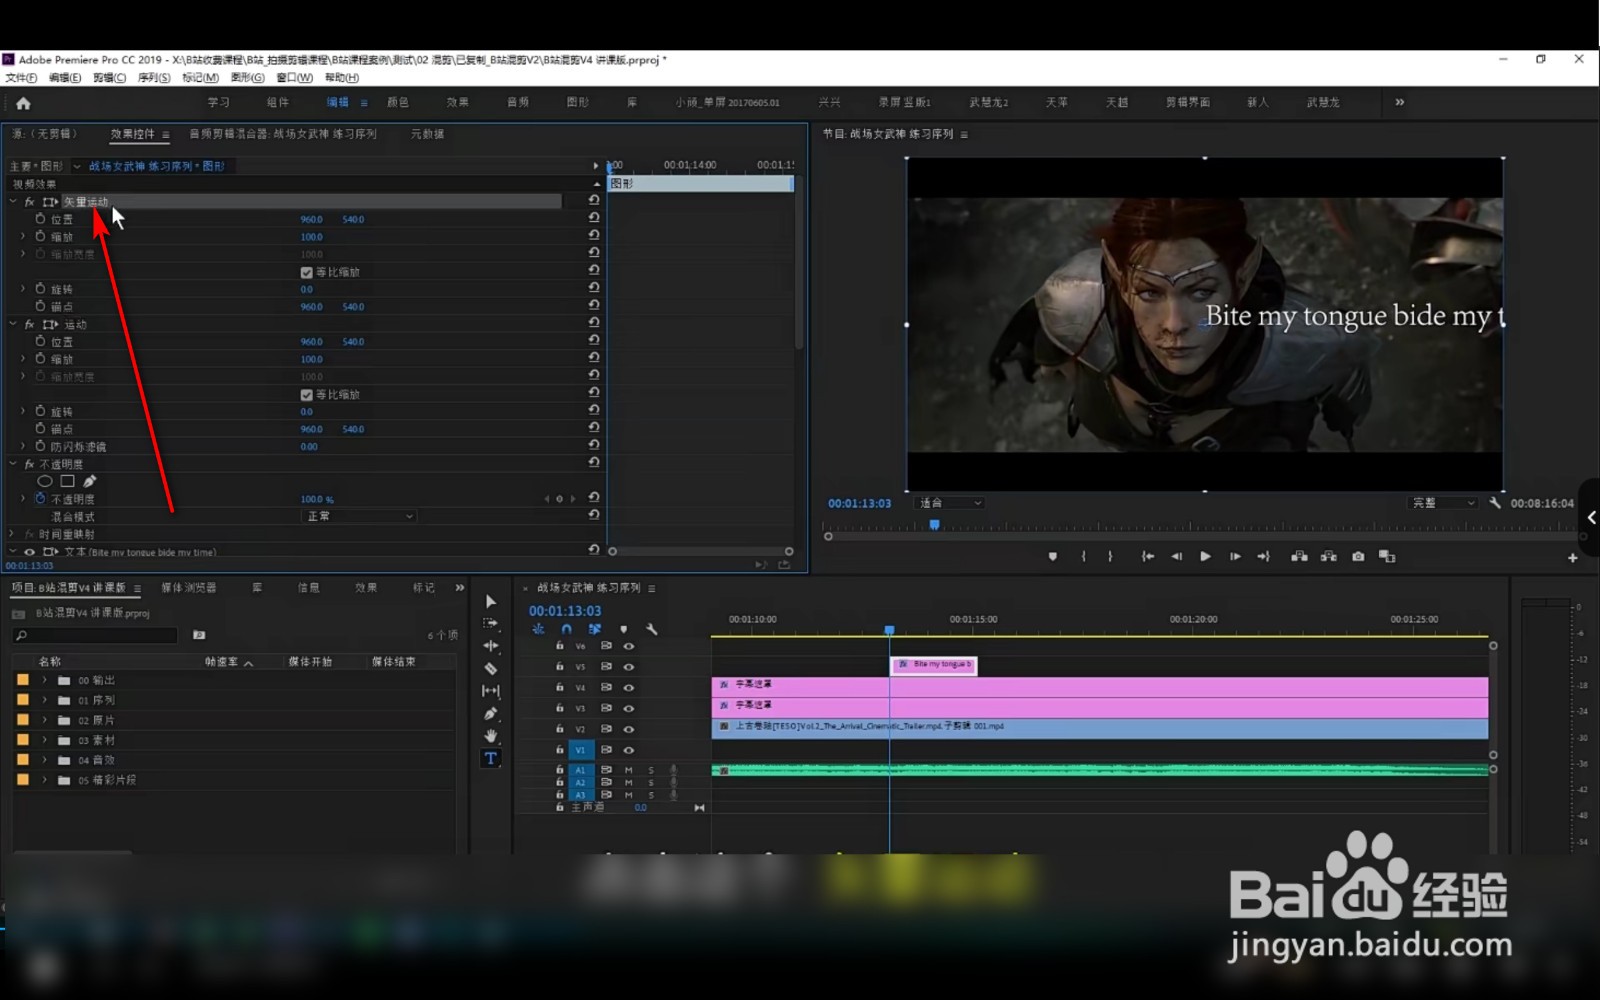1600x1000 pixels.
Task: Create 4-point rectangle opacity mask
Action: point(67,481)
